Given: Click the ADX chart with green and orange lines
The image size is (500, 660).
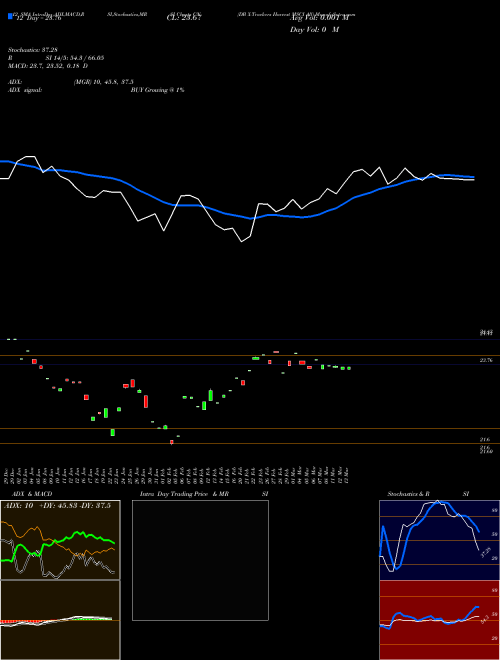Looking at the screenshot, I should pos(60,540).
